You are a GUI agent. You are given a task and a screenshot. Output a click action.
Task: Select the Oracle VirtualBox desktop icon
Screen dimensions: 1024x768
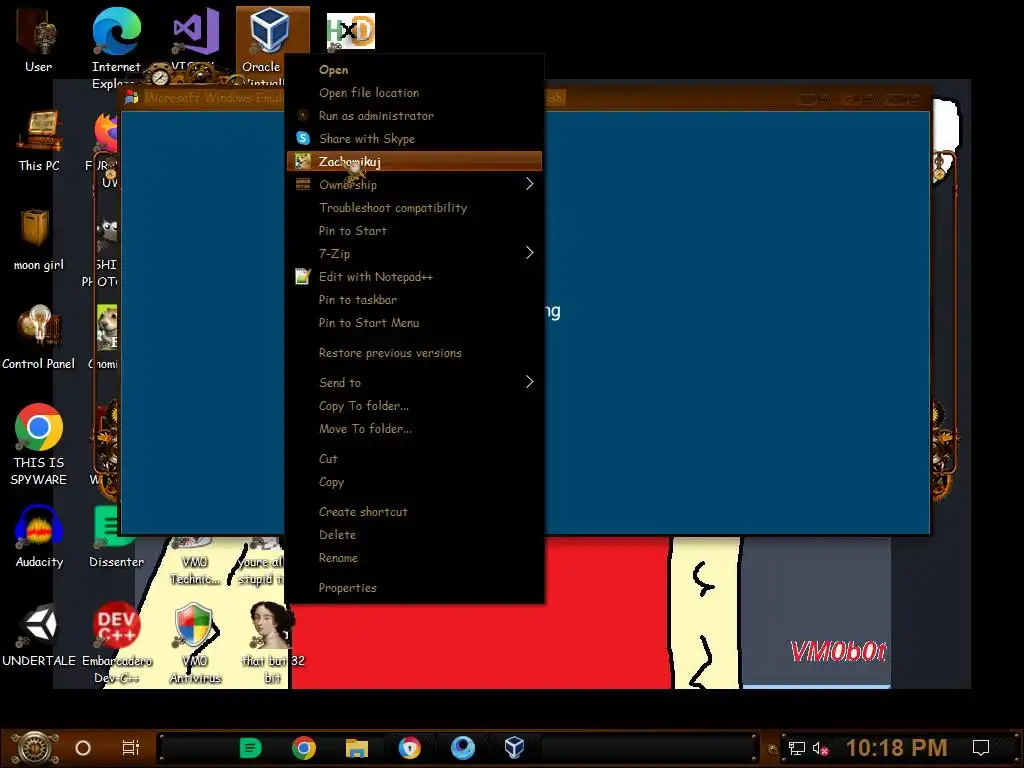[x=270, y=46]
